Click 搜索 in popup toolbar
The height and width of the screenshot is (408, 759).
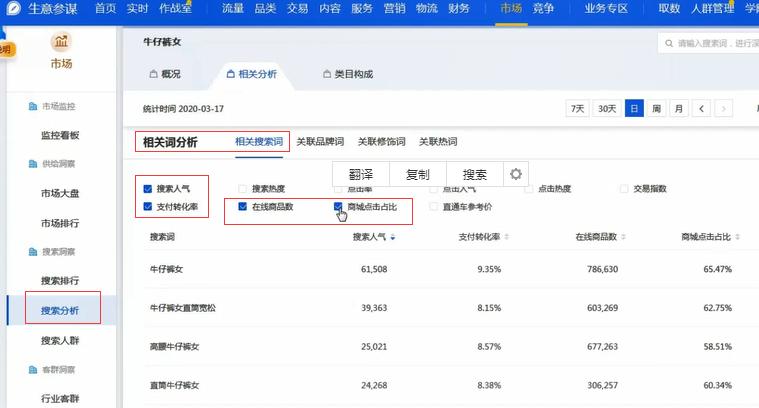pyautogui.click(x=474, y=174)
